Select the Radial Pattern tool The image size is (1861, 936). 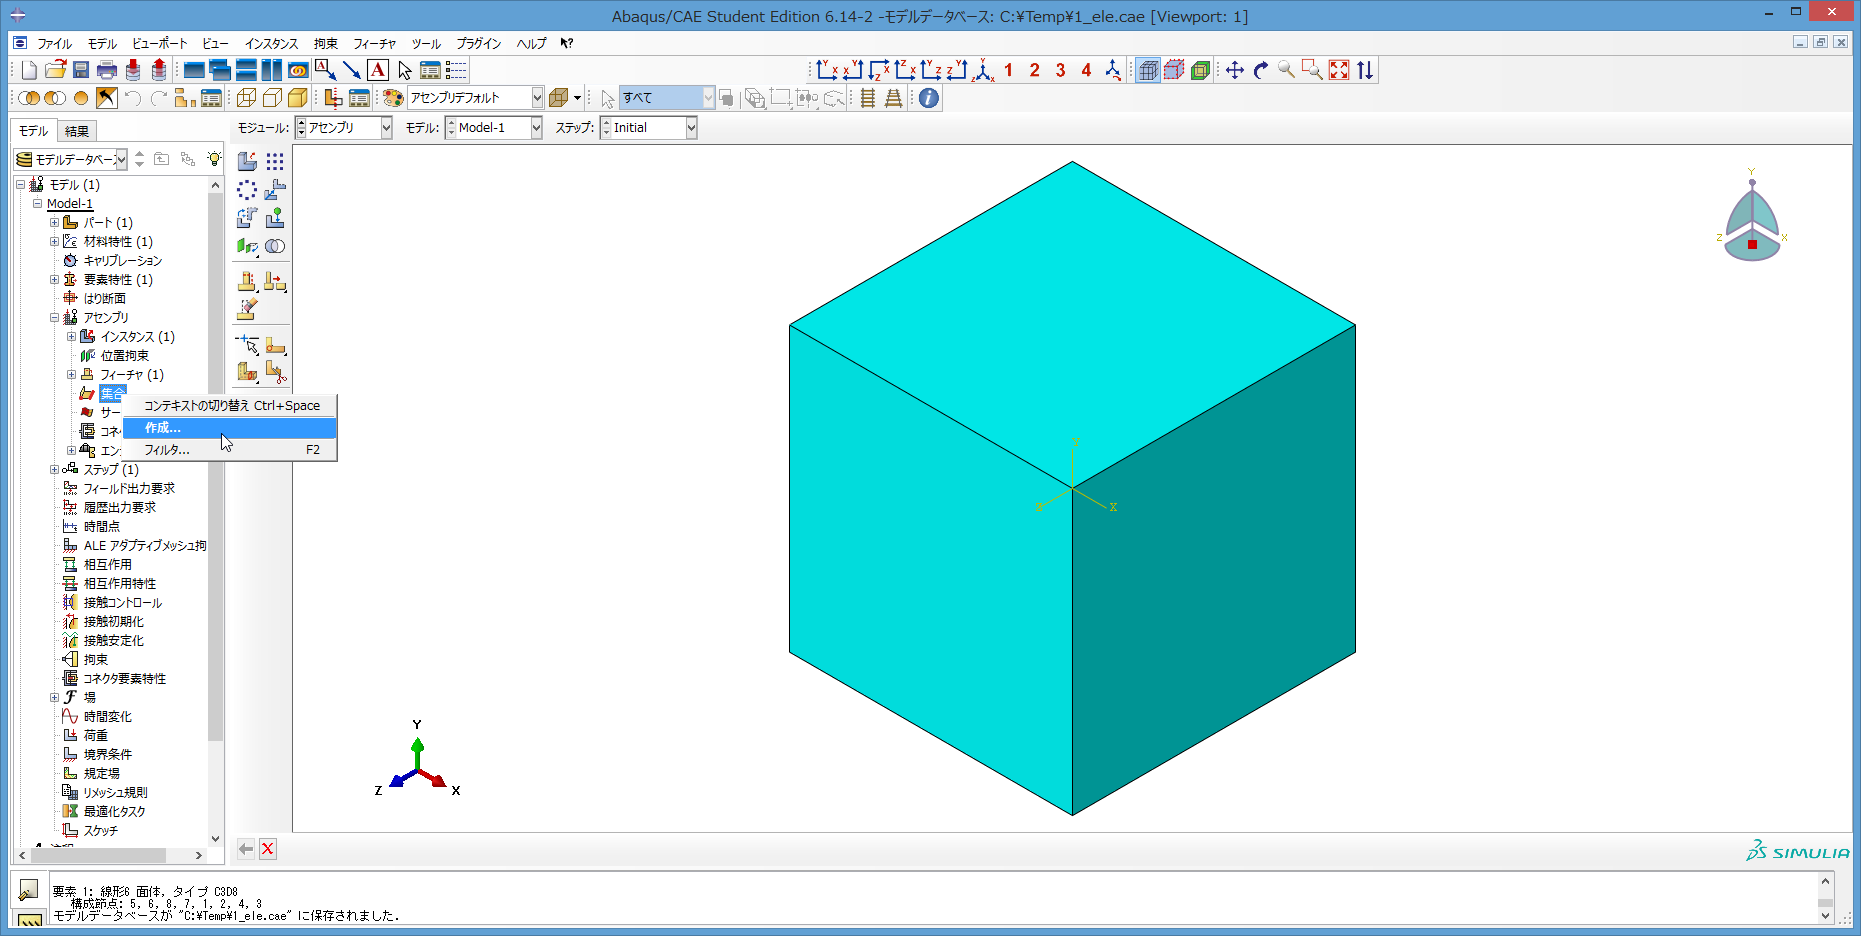(x=247, y=189)
